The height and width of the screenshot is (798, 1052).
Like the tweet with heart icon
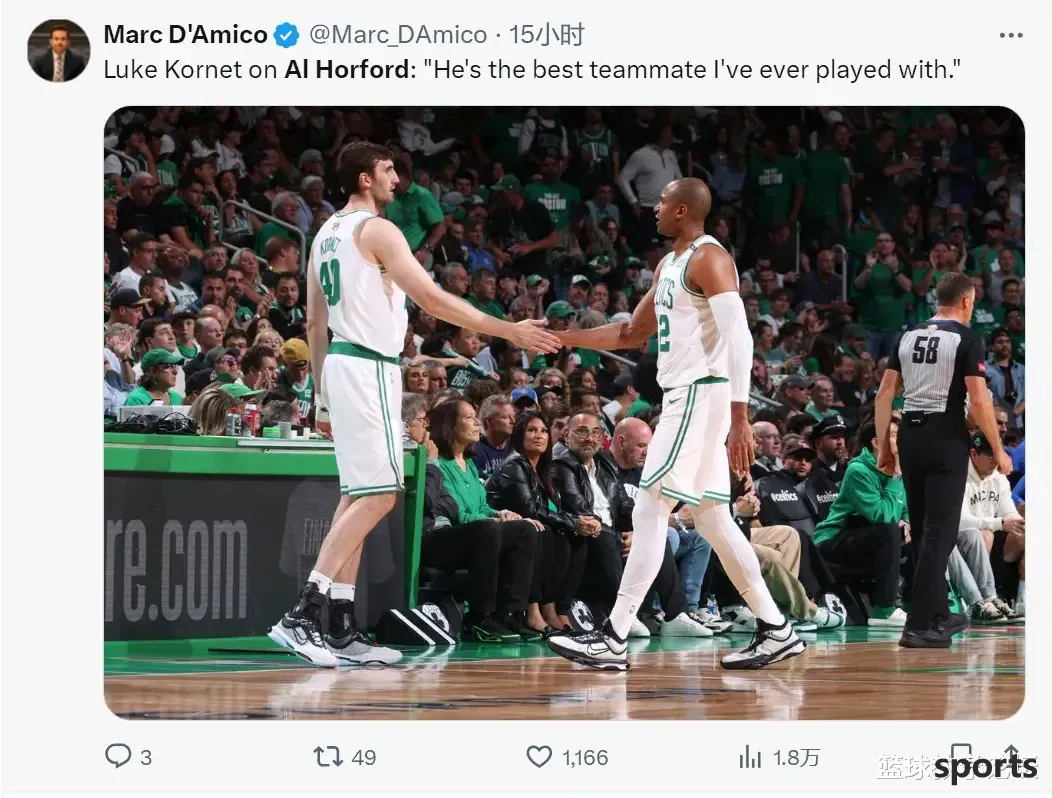(x=539, y=757)
